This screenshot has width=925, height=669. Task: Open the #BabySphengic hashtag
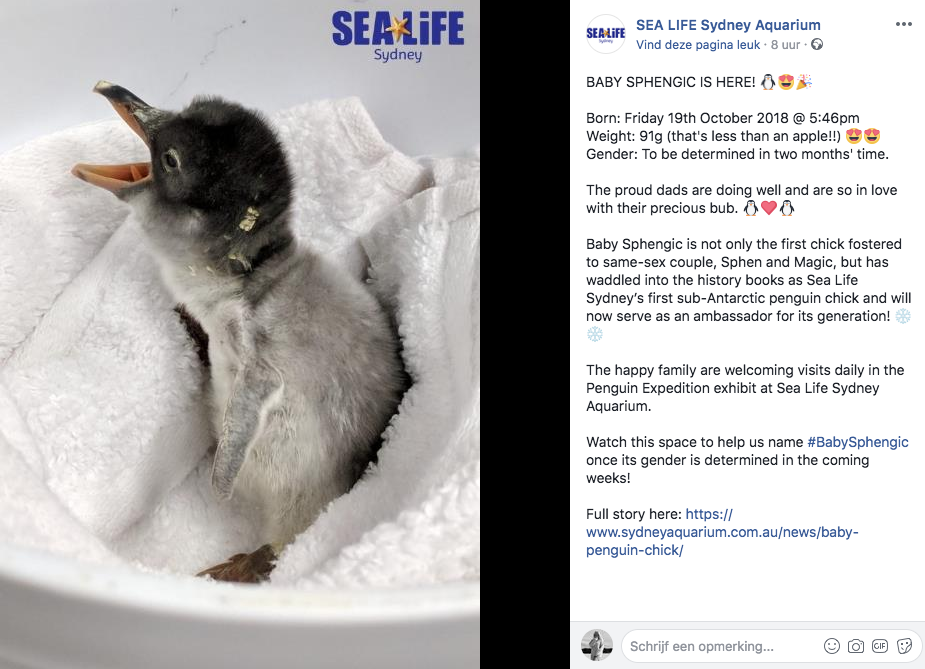click(858, 442)
